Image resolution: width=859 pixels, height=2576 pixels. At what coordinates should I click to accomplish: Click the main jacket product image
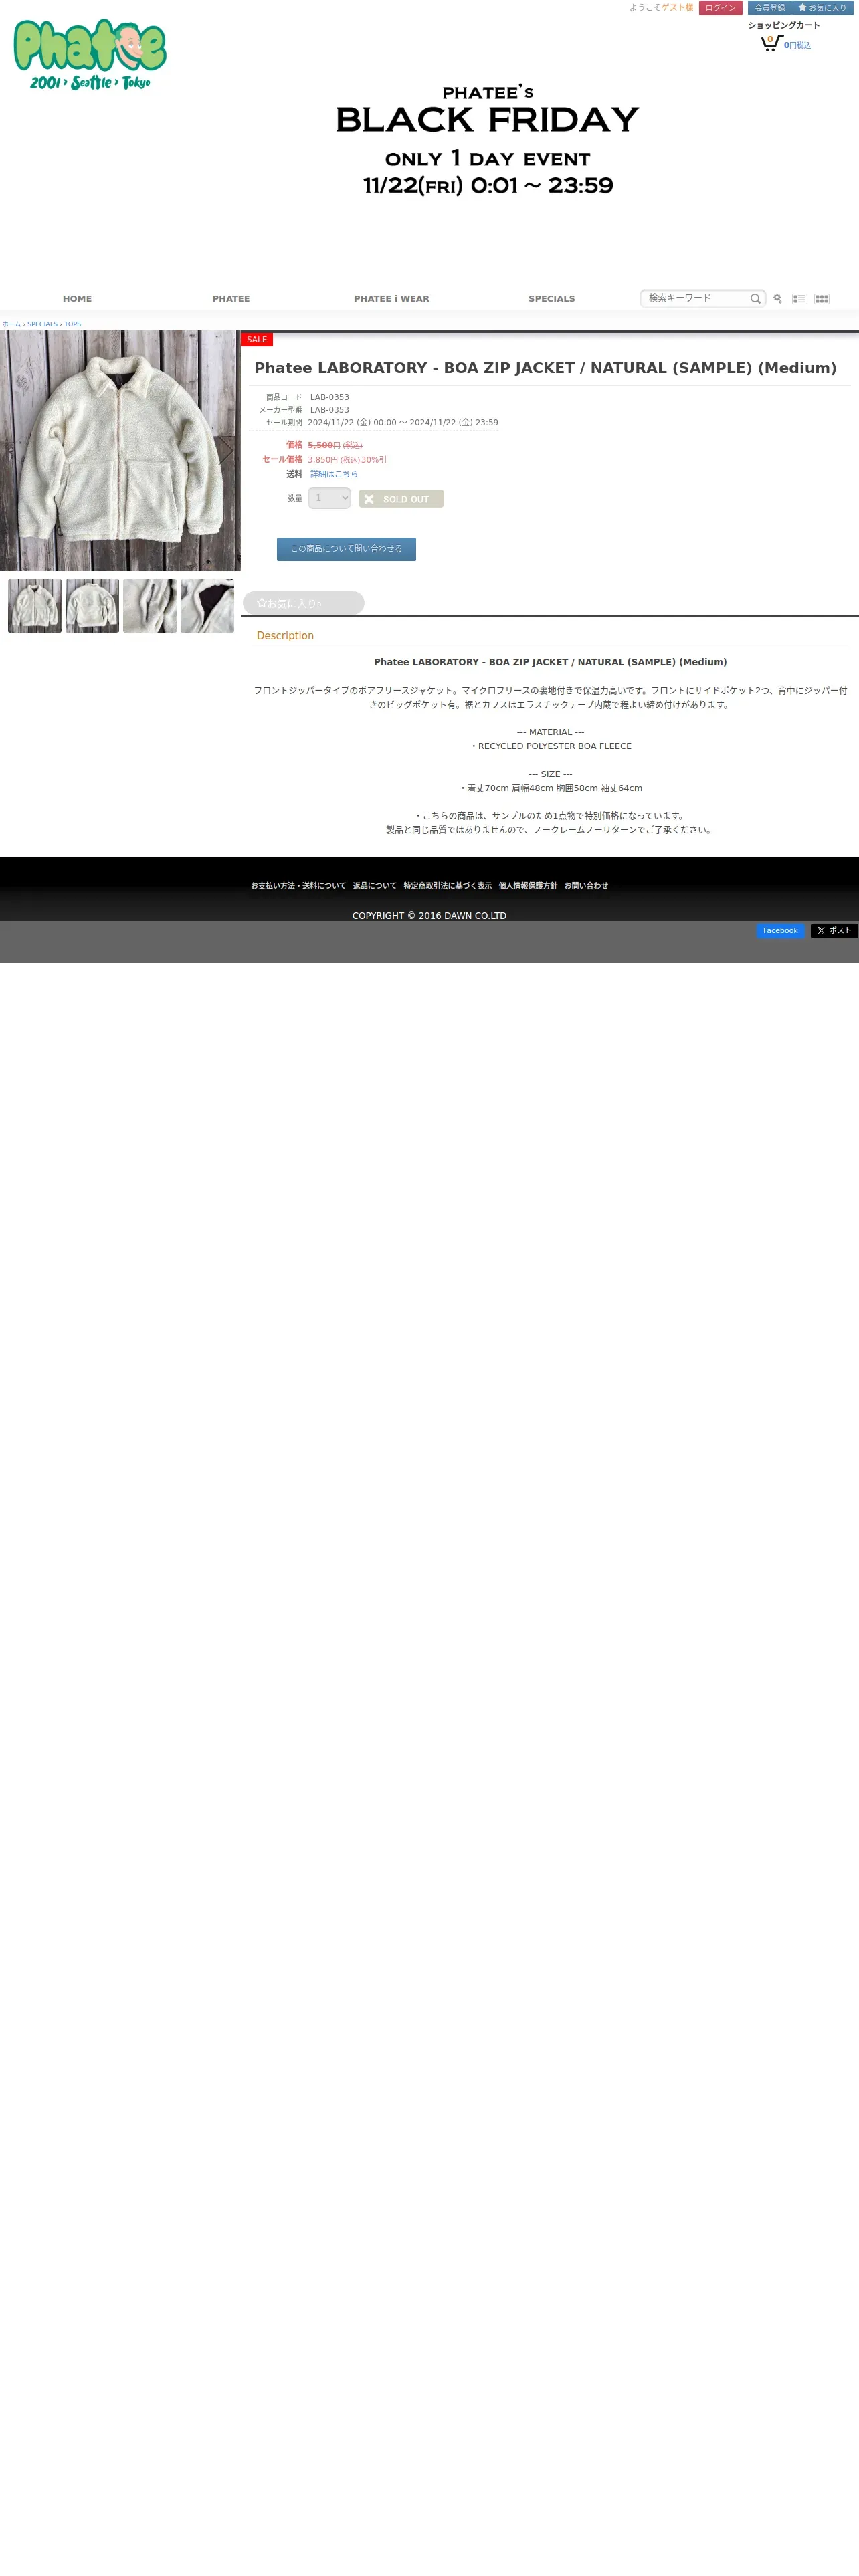[120, 451]
